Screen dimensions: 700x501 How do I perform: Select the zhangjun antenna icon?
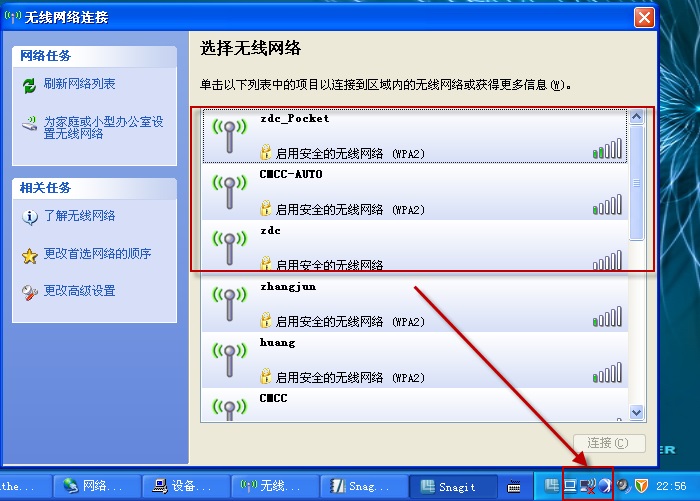(229, 304)
